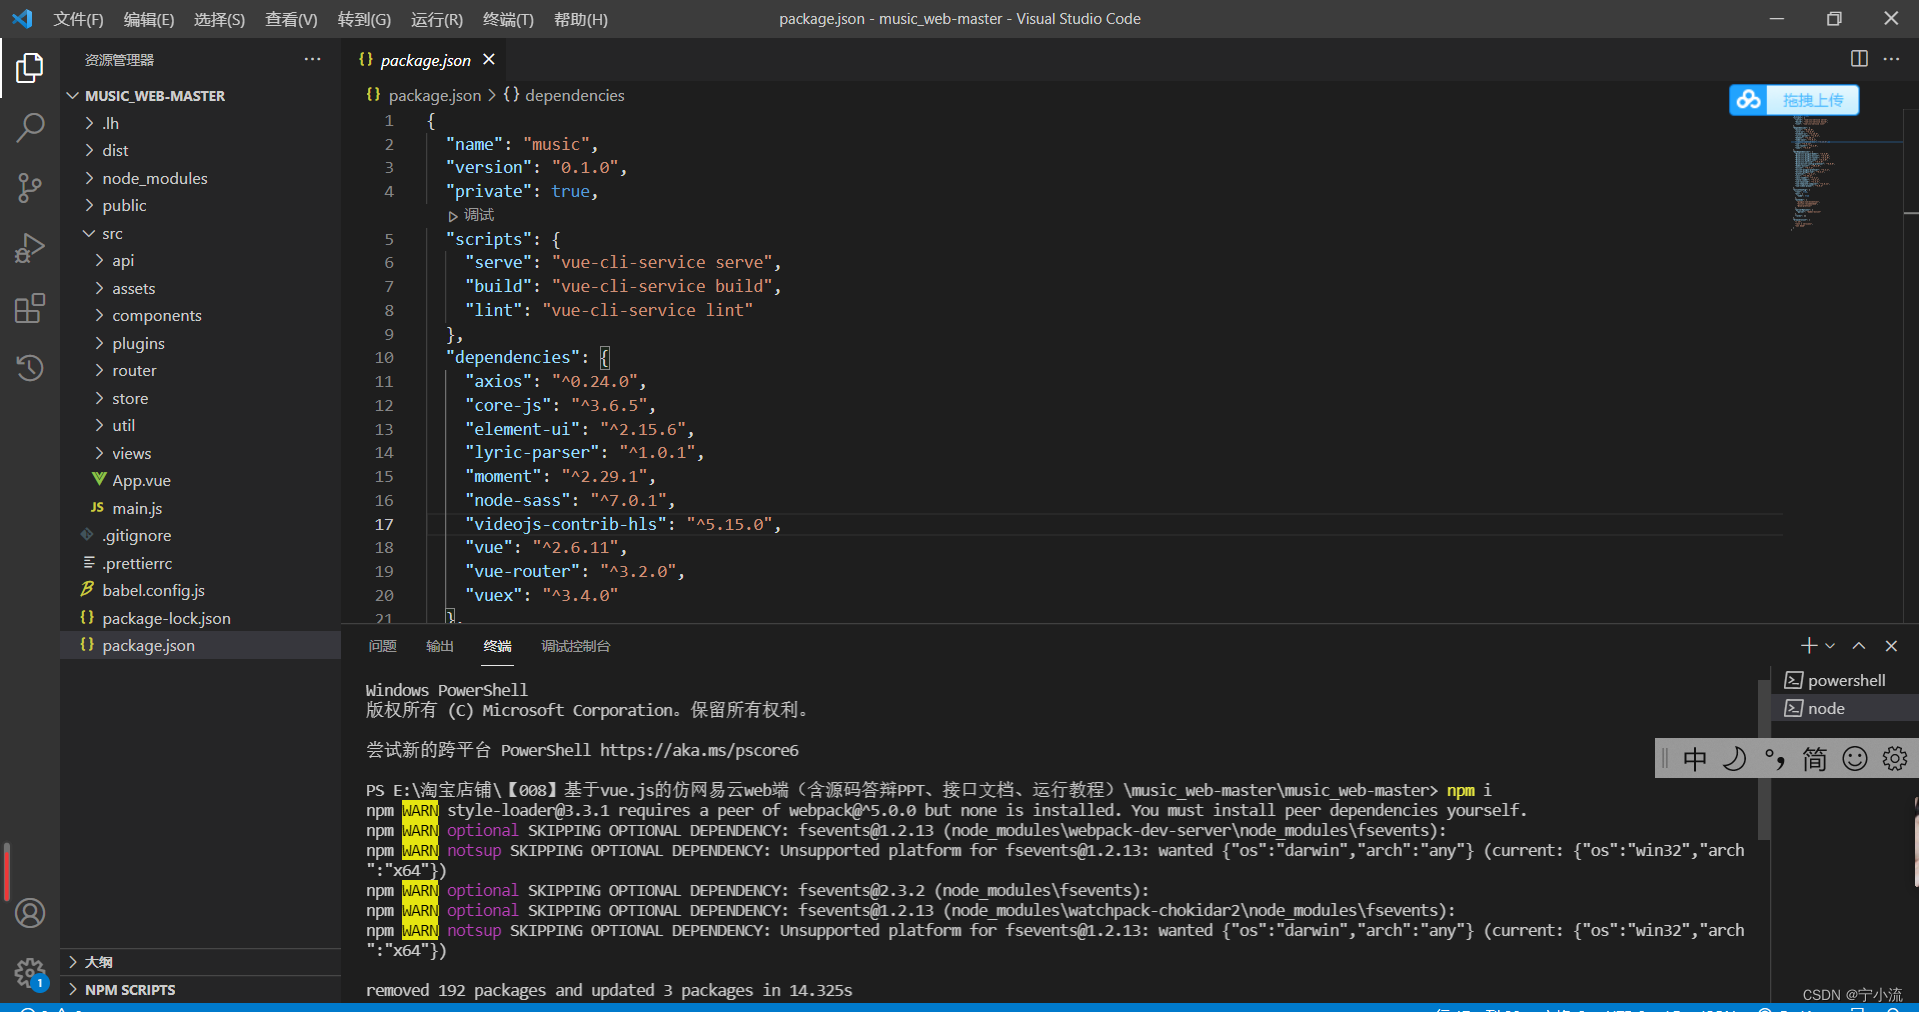Open the 查看(V) menu
Viewport: 1919px width, 1012px height.
[x=291, y=19]
